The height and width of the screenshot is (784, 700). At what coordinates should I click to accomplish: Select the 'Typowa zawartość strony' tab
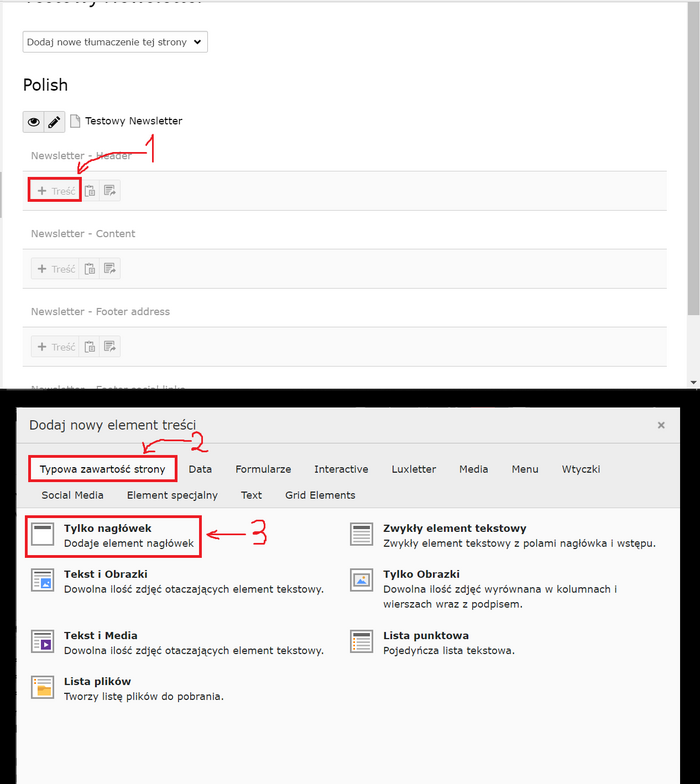point(102,469)
